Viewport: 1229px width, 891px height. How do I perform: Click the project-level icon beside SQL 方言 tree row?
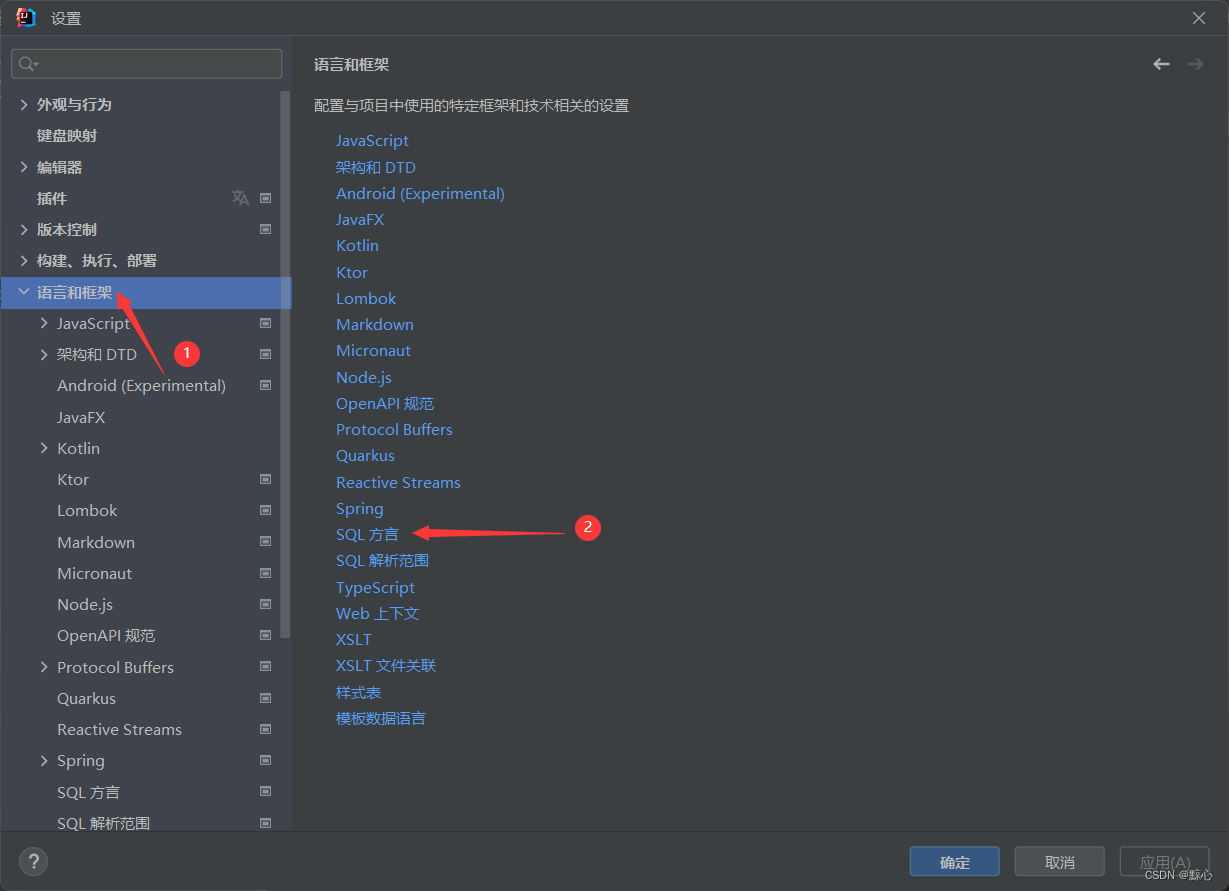pyautogui.click(x=266, y=792)
